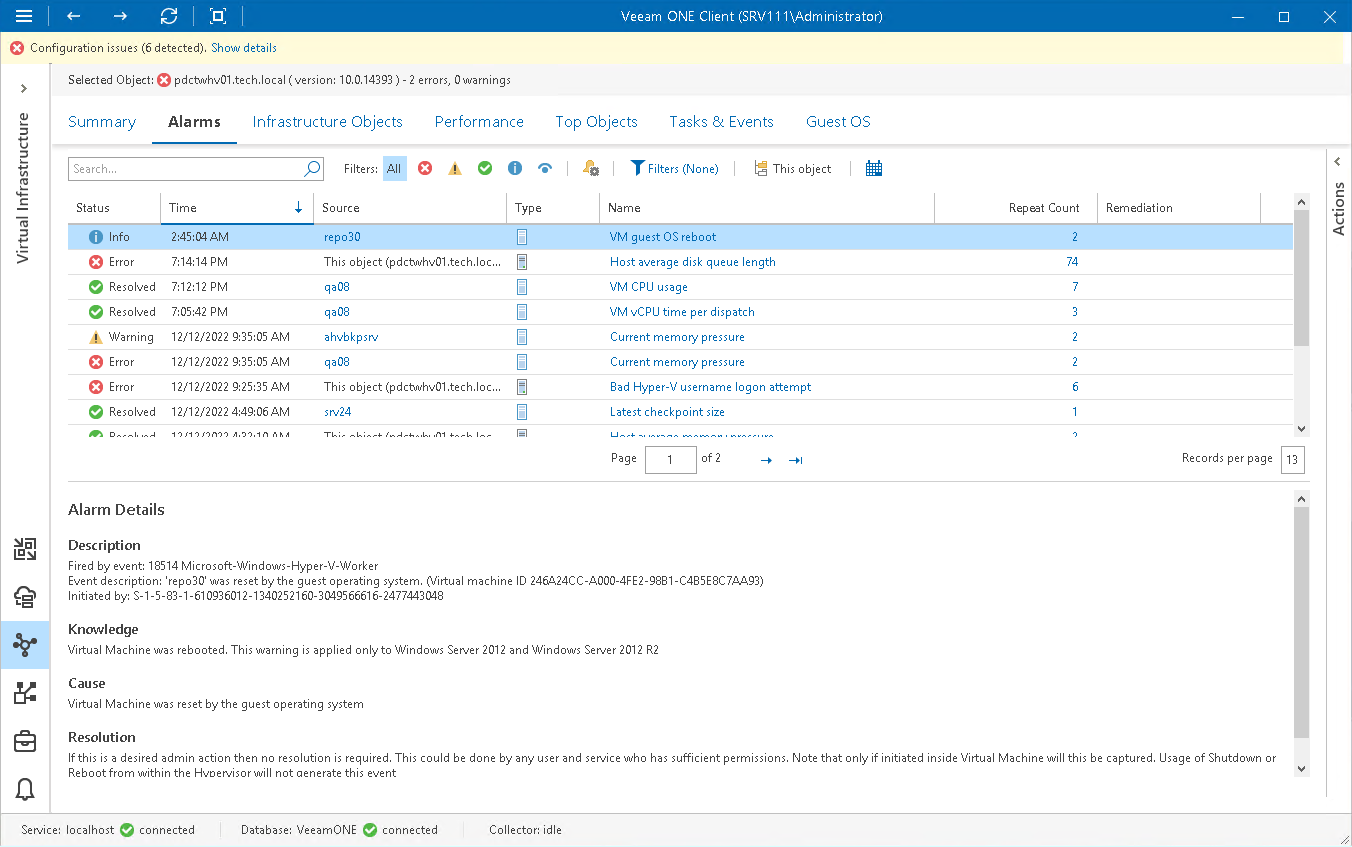Open the Tasks & Events tab
Image resolution: width=1352 pixels, height=847 pixels.
pyautogui.click(x=721, y=121)
